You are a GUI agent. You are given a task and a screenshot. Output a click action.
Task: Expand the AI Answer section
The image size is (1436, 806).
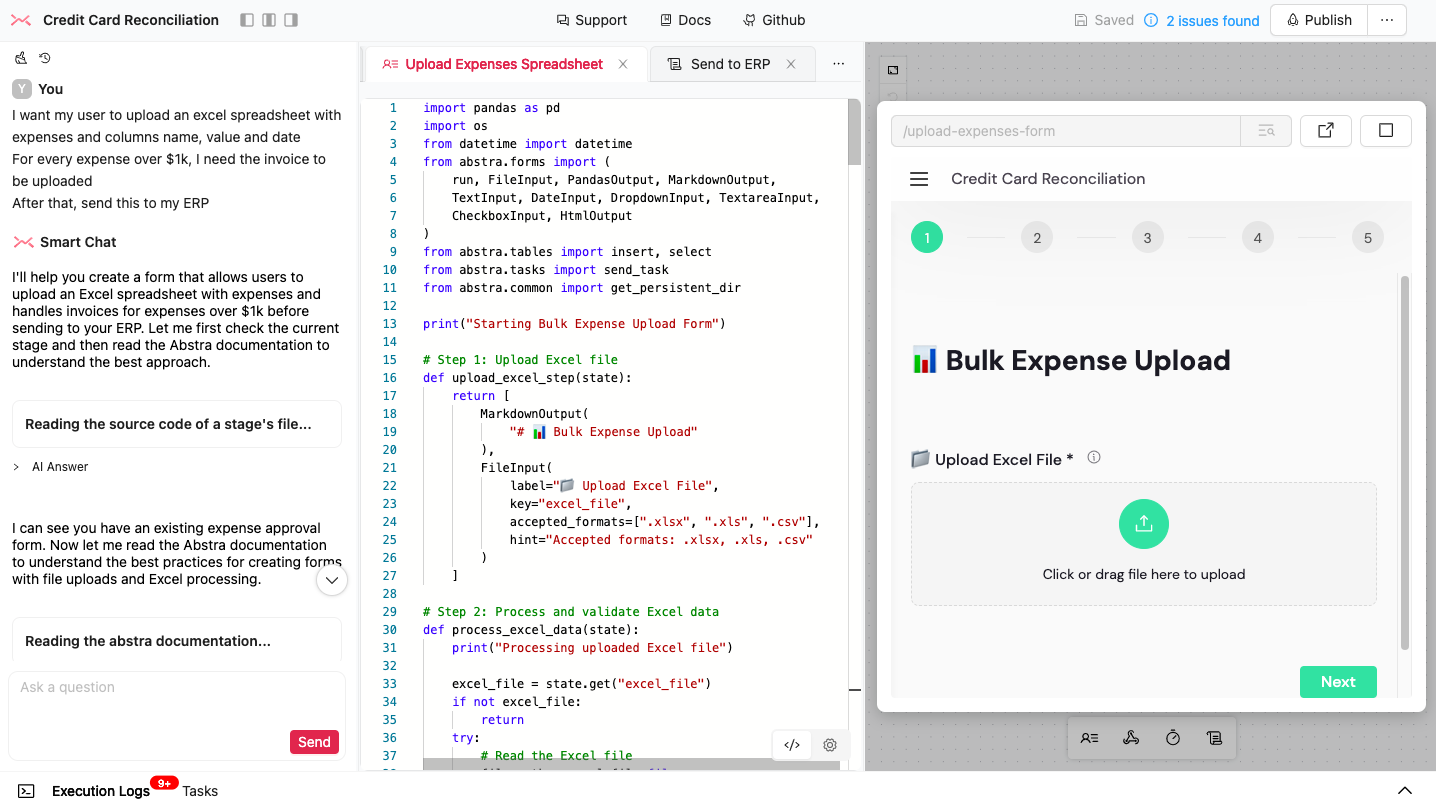tap(16, 467)
